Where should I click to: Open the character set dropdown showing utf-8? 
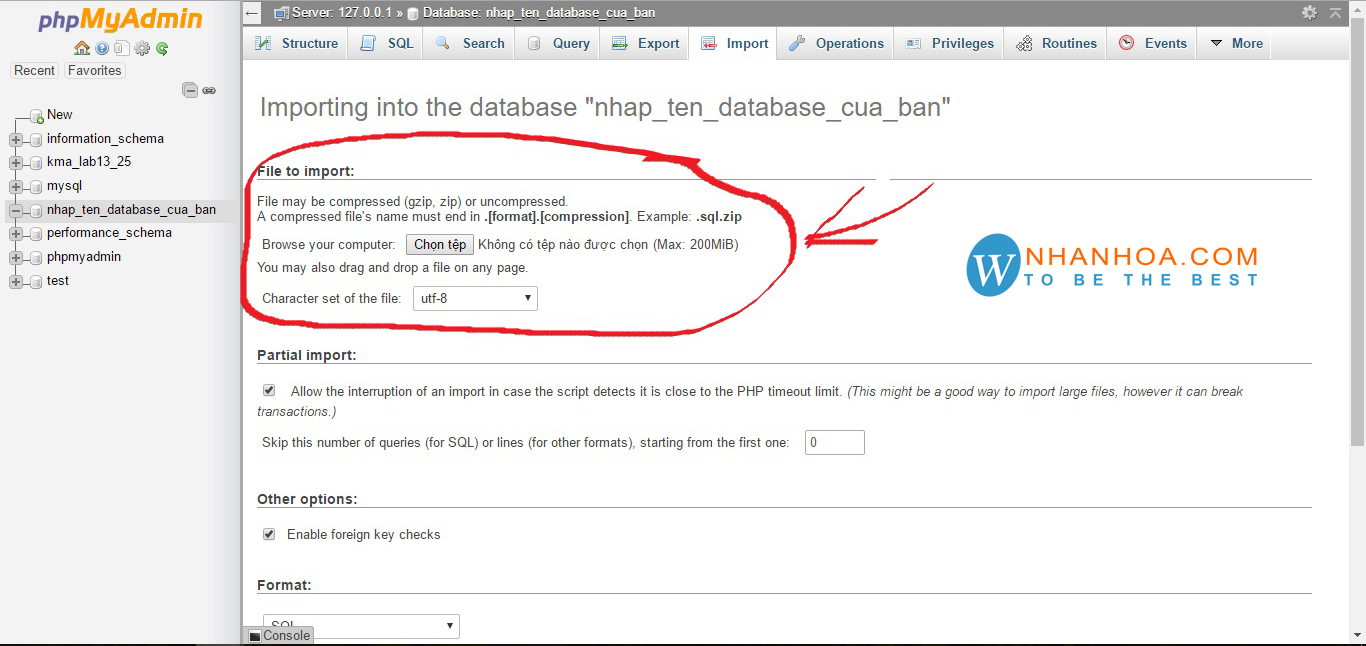[474, 298]
